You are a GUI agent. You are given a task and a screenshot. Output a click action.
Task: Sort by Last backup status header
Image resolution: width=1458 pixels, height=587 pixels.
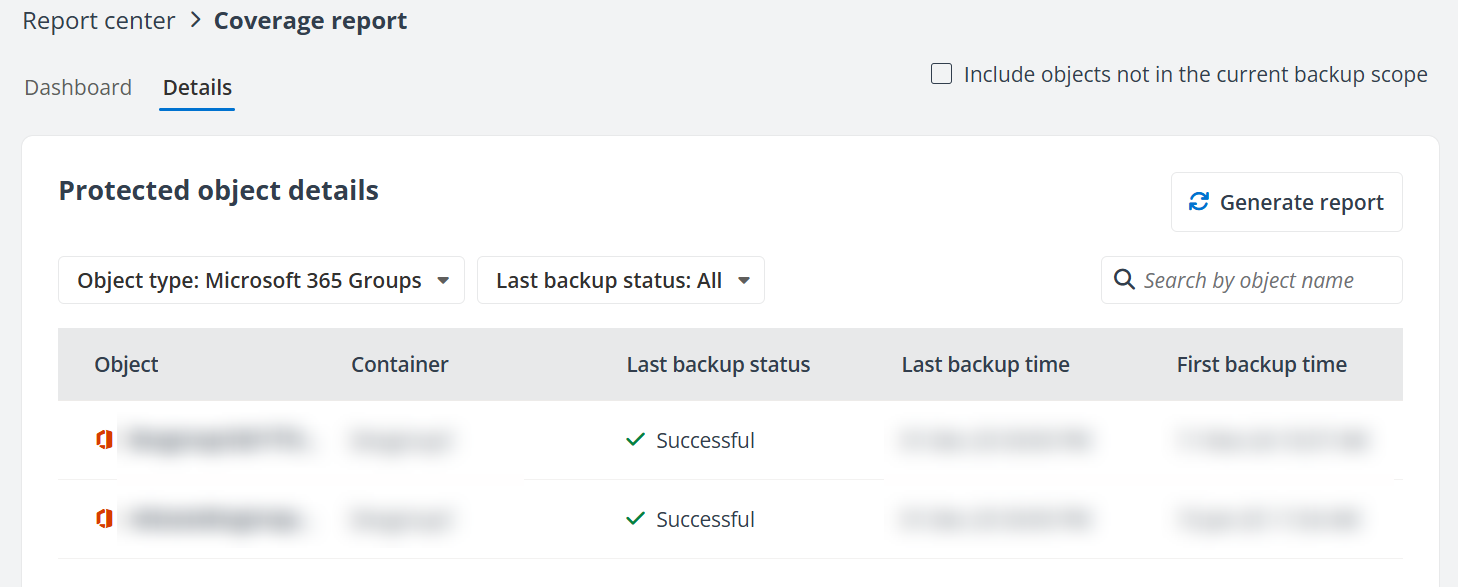(x=718, y=364)
